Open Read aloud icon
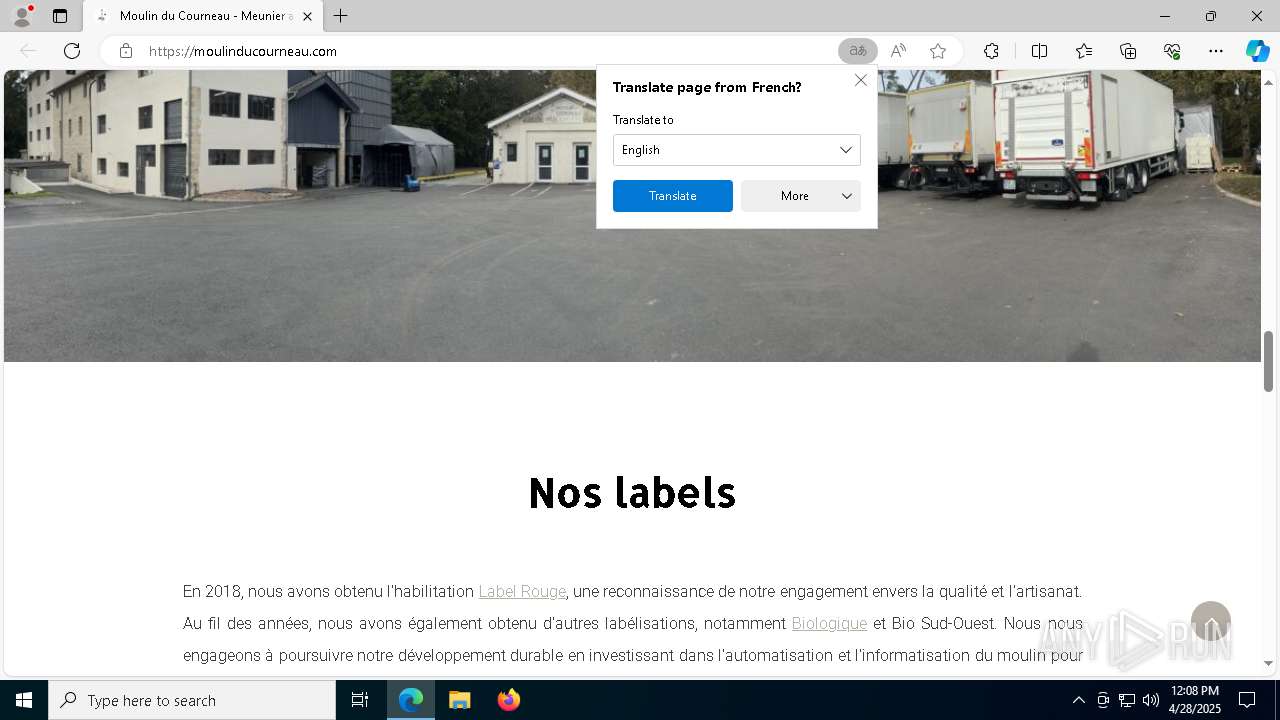The width and height of the screenshot is (1280, 720). [898, 51]
